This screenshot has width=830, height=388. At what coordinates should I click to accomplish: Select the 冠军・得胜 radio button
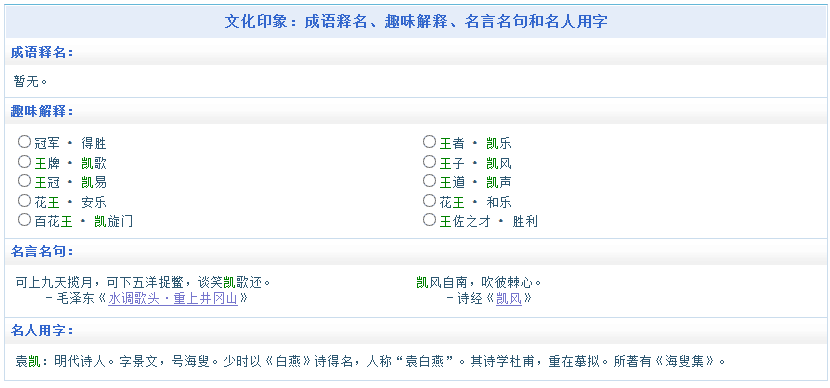[24, 142]
